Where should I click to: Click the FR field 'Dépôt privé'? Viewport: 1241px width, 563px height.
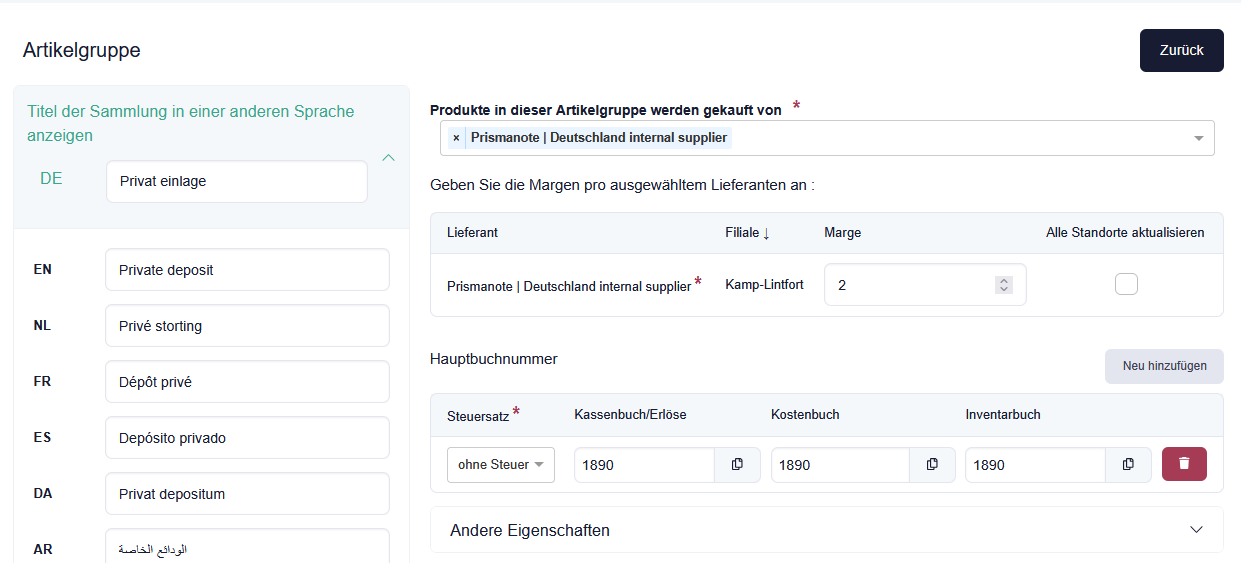246,382
